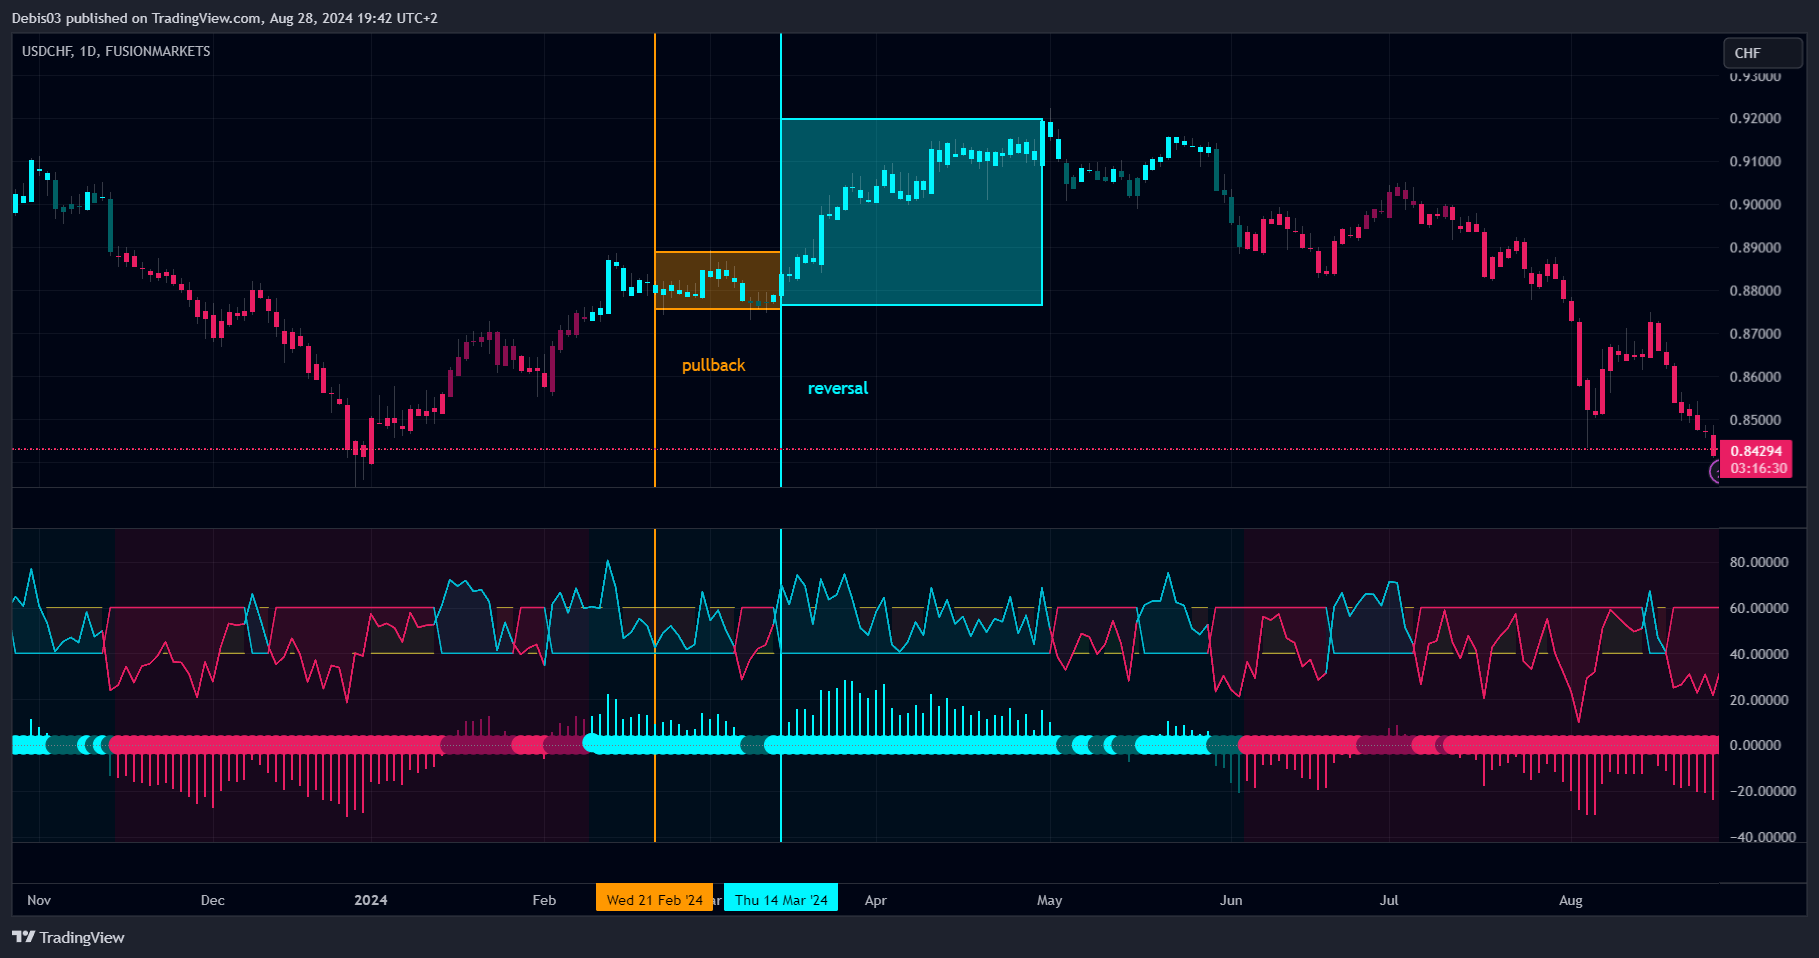Click the 0.91000 price axis label
The height and width of the screenshot is (958, 1819).
tap(1755, 161)
